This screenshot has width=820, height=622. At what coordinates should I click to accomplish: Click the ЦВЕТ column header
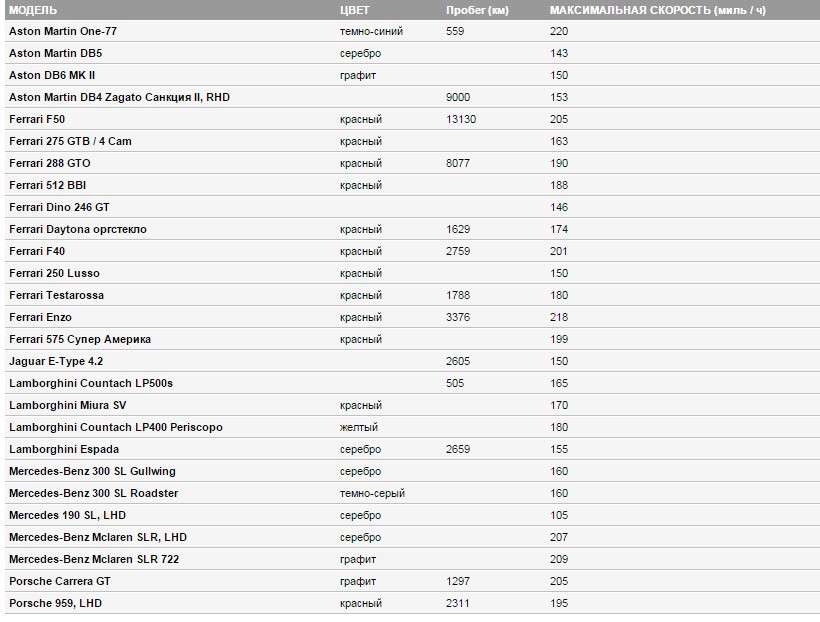[x=355, y=10]
